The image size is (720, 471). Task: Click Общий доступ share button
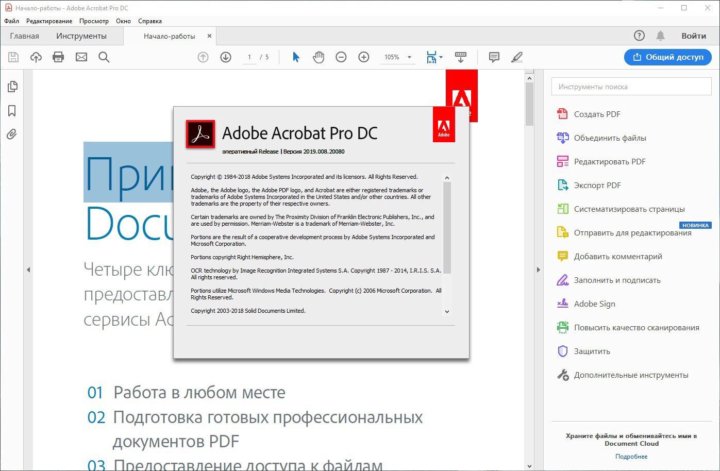click(x=668, y=57)
